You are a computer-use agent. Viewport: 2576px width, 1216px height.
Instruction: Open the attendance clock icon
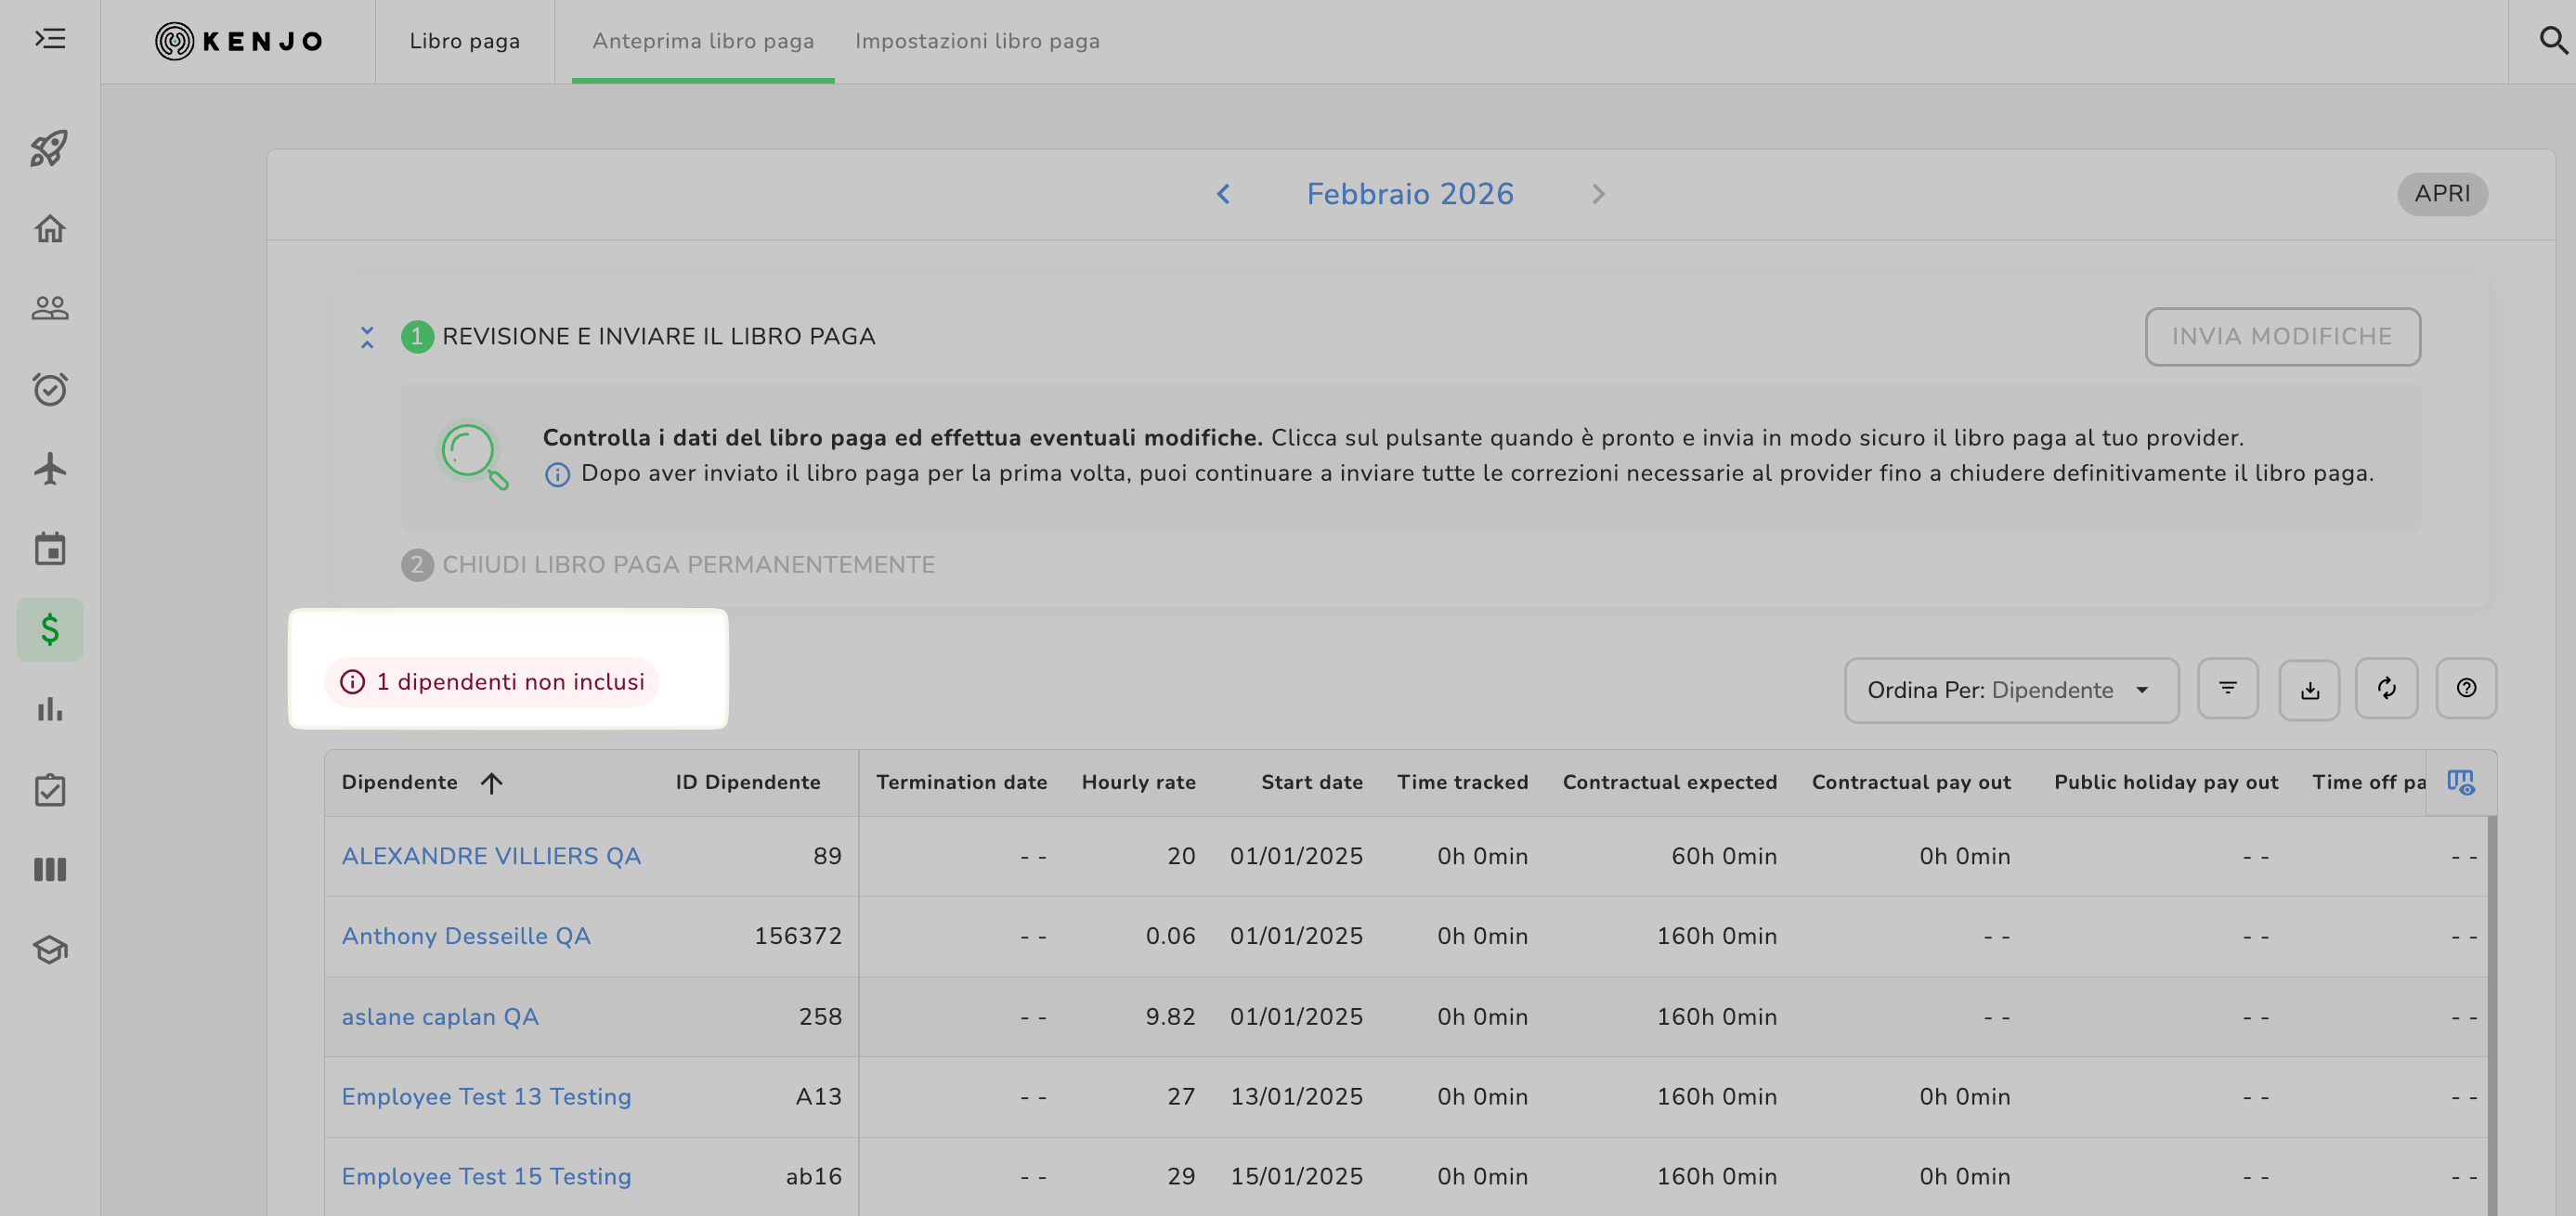[49, 389]
